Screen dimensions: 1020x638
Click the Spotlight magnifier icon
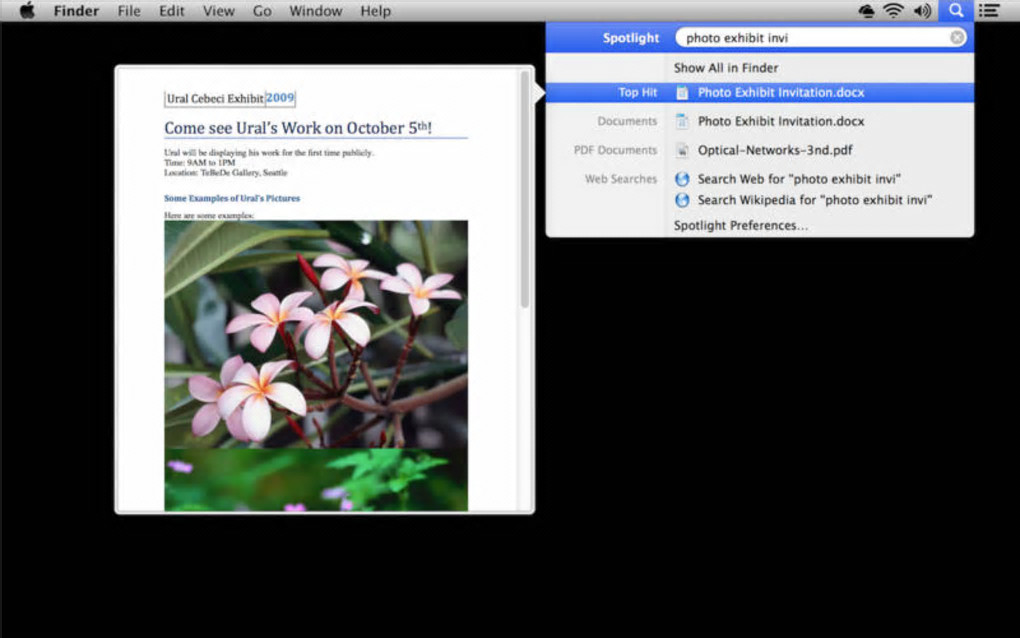[x=956, y=10]
